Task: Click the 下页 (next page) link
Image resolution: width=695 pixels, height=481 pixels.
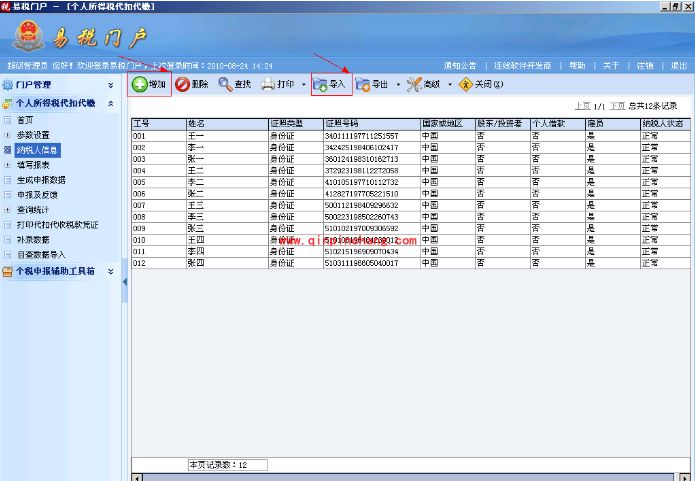Action: 618,105
